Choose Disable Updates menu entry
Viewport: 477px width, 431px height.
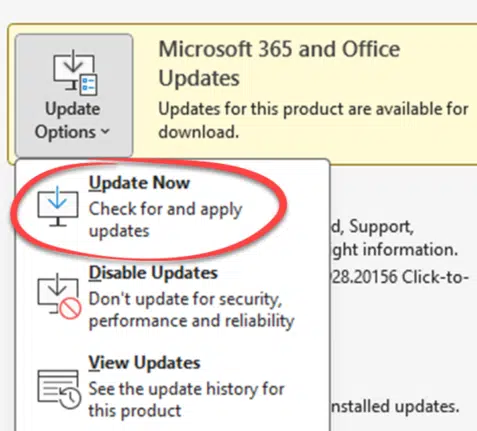click(153, 273)
